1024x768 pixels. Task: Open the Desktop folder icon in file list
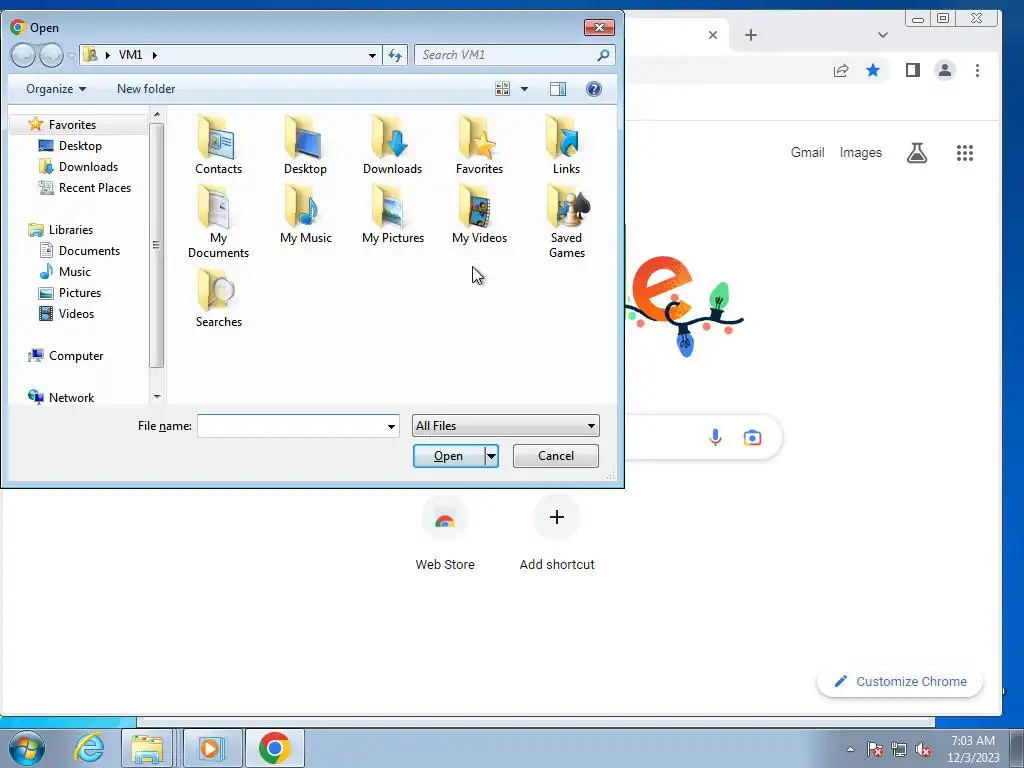coord(305,144)
